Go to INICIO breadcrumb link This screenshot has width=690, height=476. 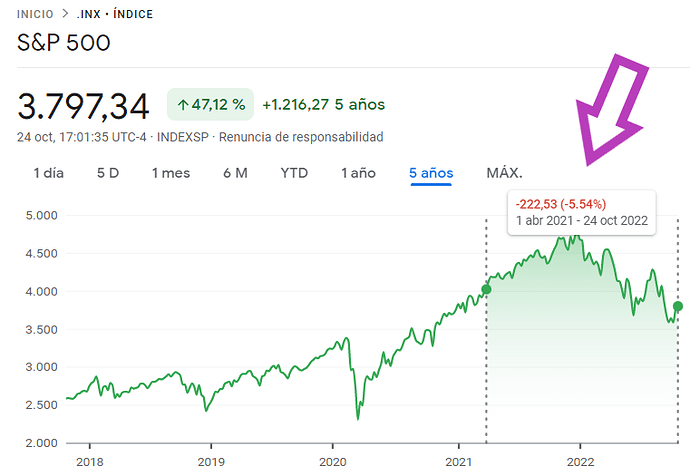click(x=35, y=14)
